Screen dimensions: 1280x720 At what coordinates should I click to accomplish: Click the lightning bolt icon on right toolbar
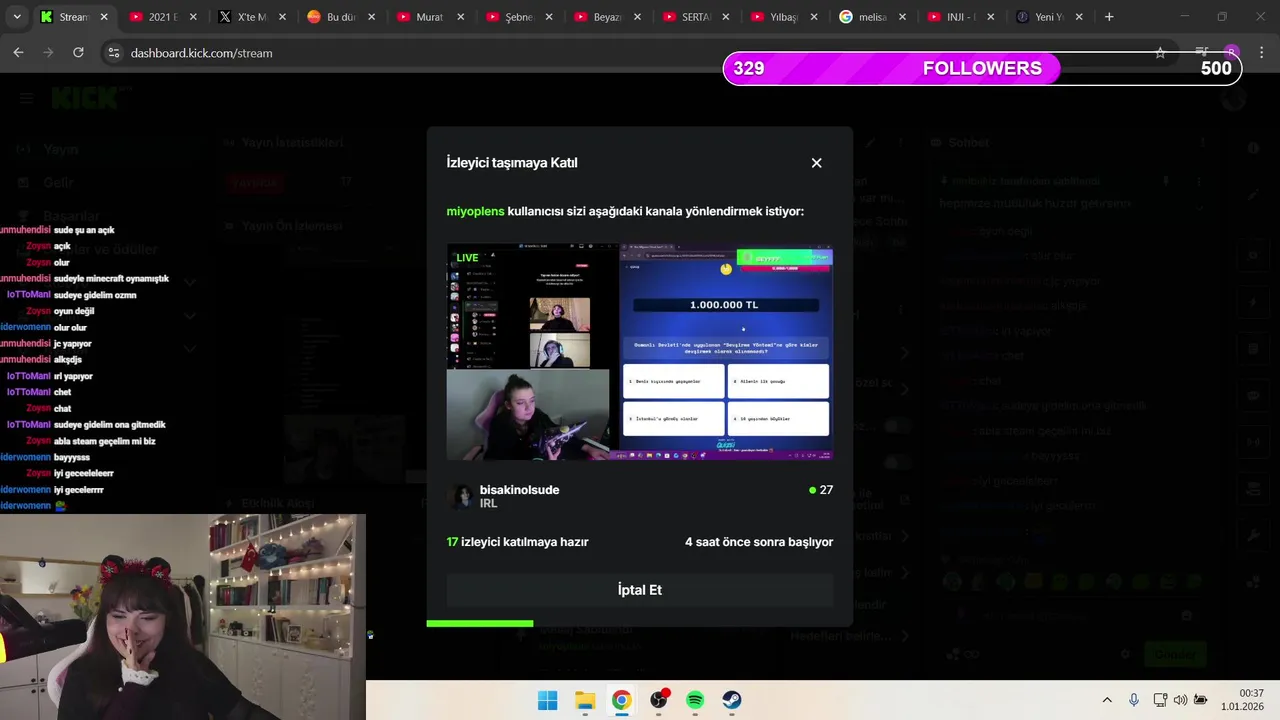pyautogui.click(x=1254, y=303)
